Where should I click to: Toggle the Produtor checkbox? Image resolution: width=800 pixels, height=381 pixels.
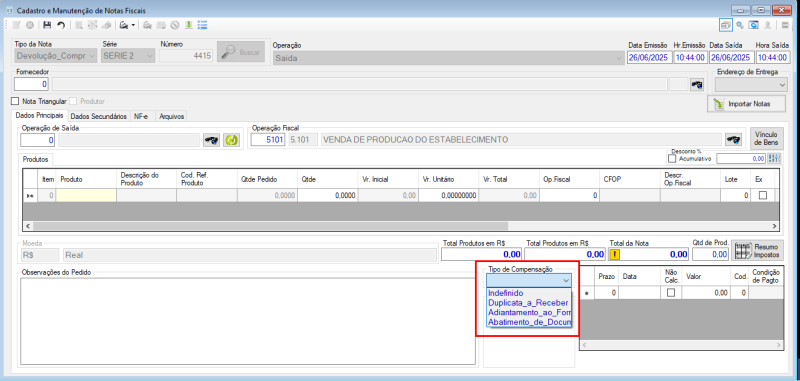click(74, 101)
